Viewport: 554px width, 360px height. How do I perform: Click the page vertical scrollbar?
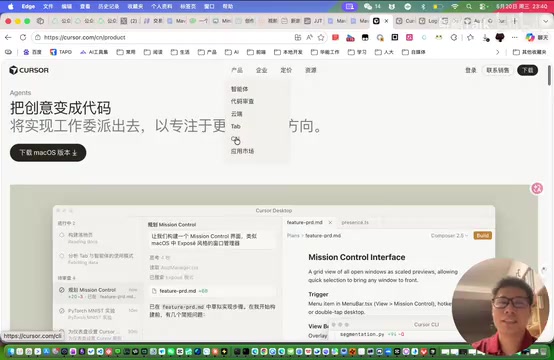[x=549, y=75]
